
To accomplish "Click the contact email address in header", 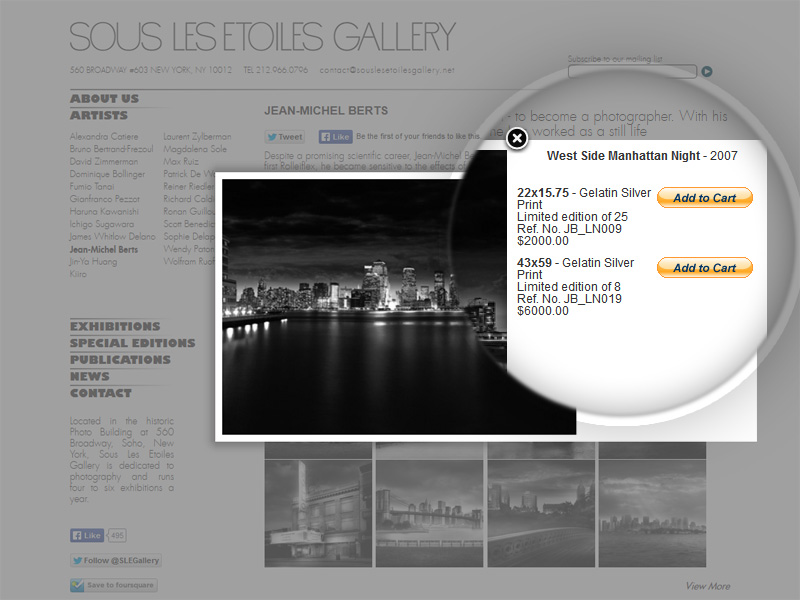I will pos(387,70).
